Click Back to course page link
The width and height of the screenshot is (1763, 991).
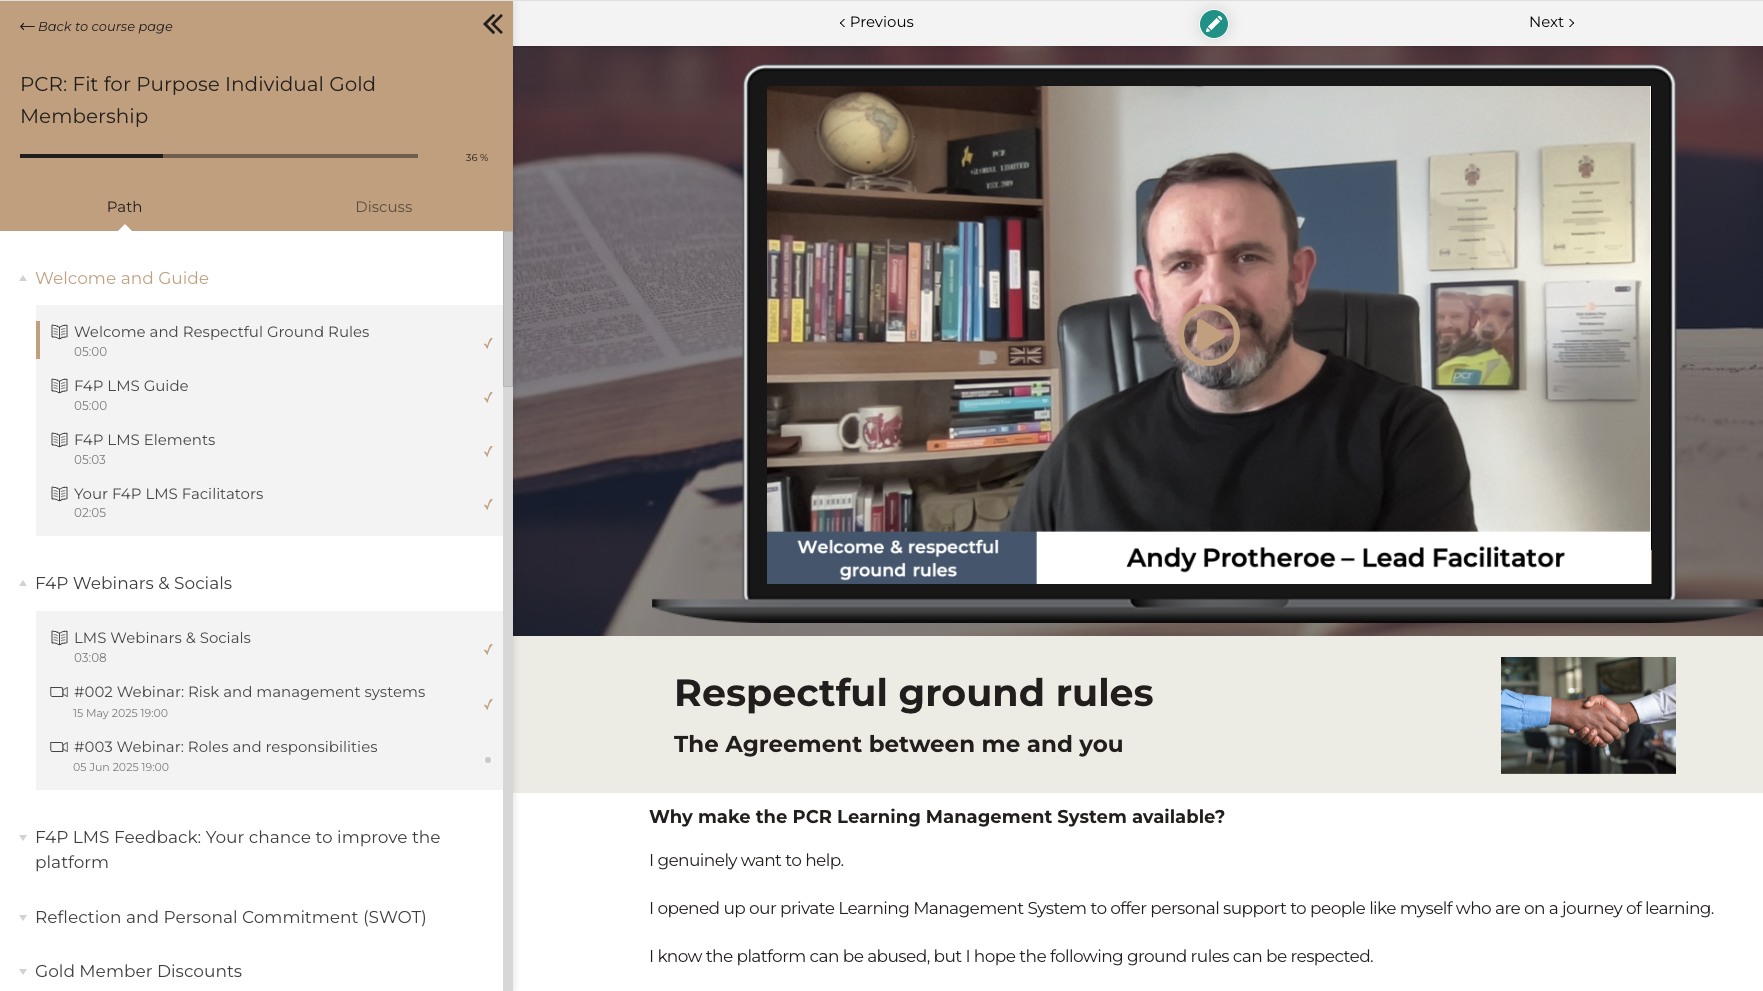point(96,27)
